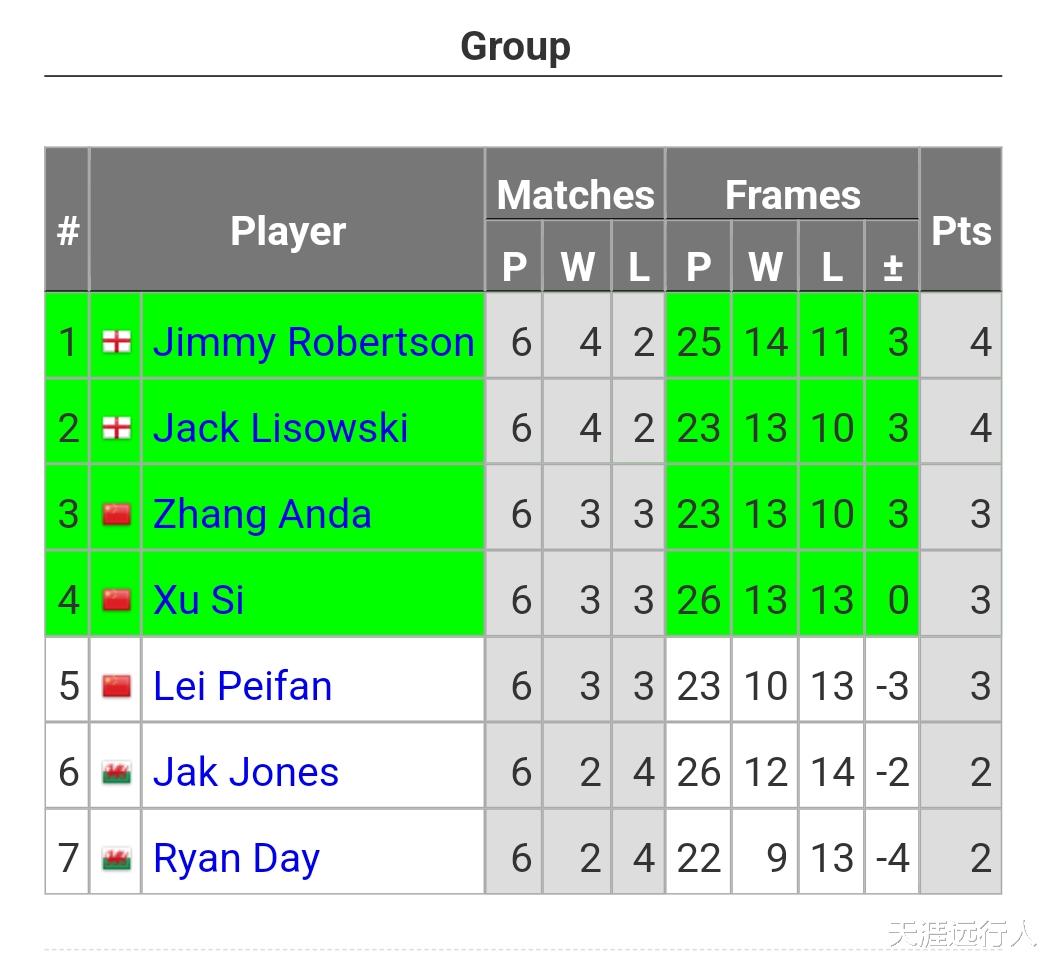Click the Player column header
The height and width of the screenshot is (968, 1053).
(x=287, y=231)
